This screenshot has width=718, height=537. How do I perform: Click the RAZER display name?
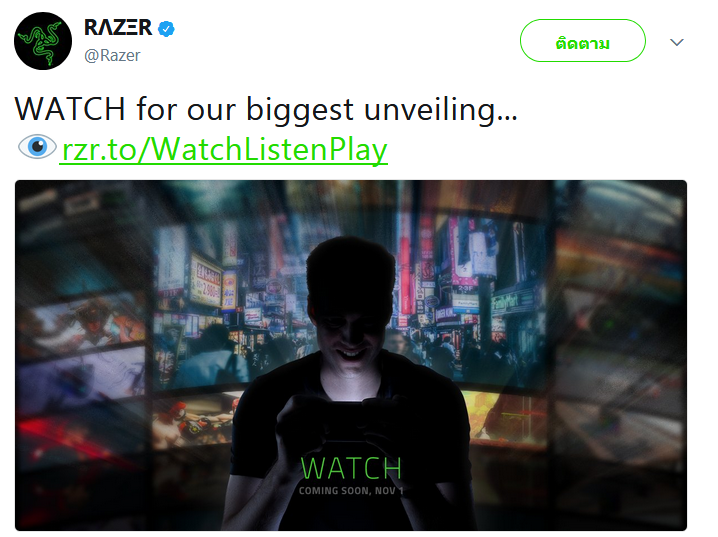click(x=118, y=27)
